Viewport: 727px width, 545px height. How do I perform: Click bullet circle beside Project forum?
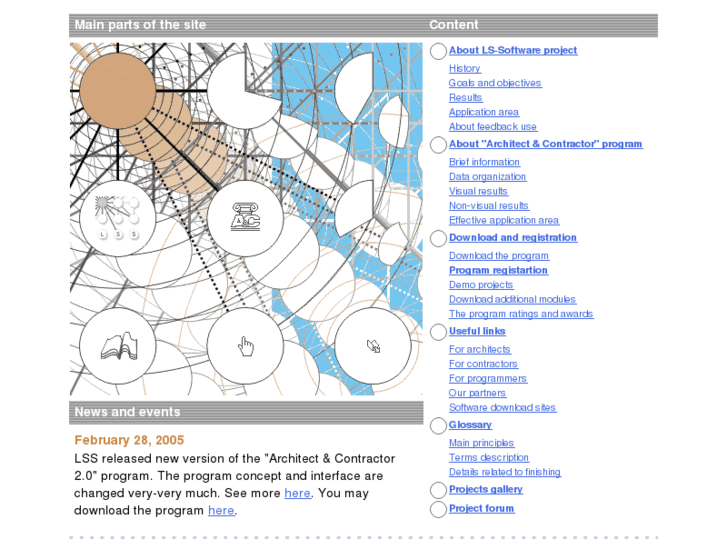[x=438, y=509]
